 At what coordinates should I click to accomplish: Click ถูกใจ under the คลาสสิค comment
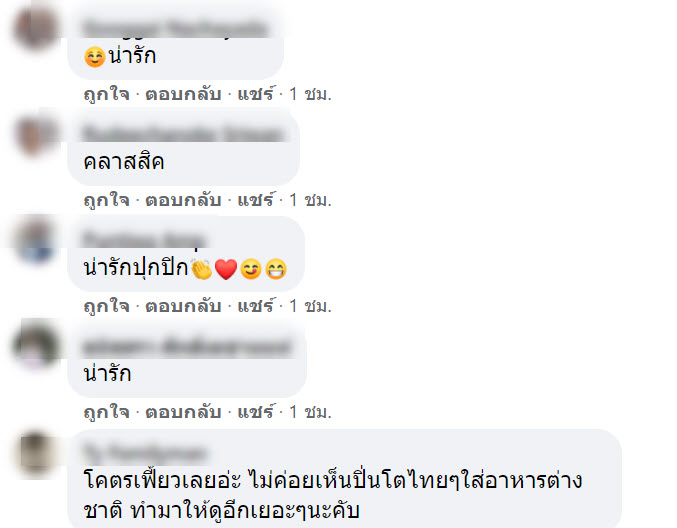106,200
